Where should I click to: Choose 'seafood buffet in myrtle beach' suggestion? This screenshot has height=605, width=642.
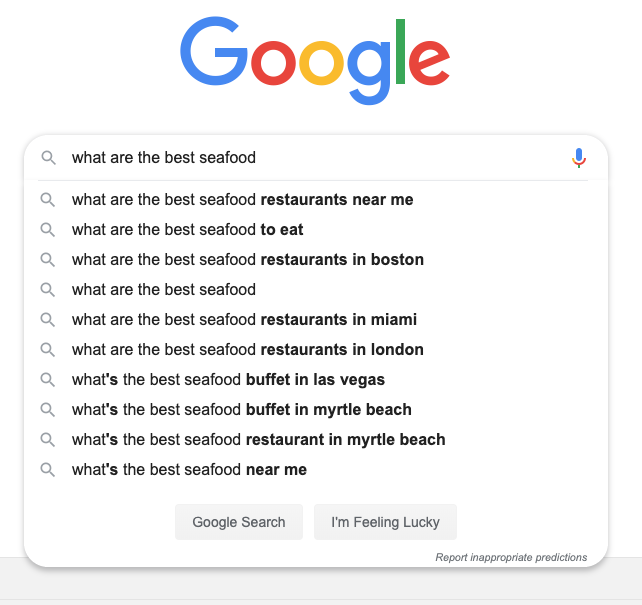315,409
